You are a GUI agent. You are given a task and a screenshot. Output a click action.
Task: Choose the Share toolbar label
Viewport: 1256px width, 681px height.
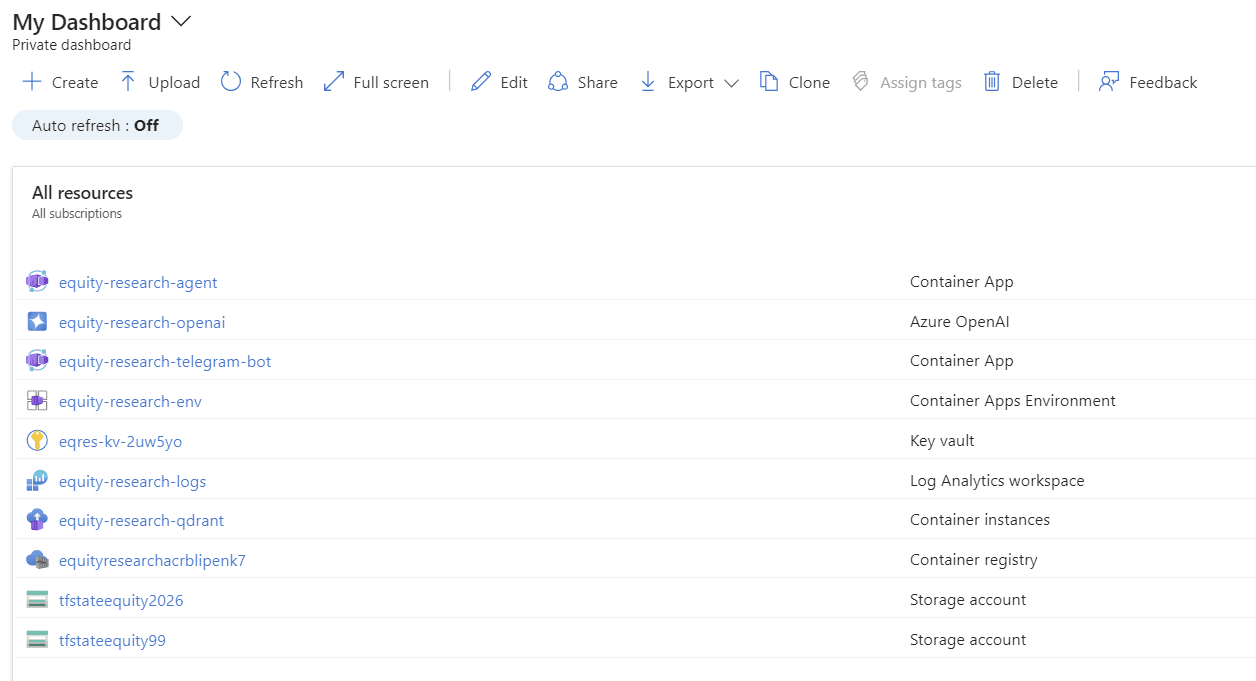[x=598, y=83]
